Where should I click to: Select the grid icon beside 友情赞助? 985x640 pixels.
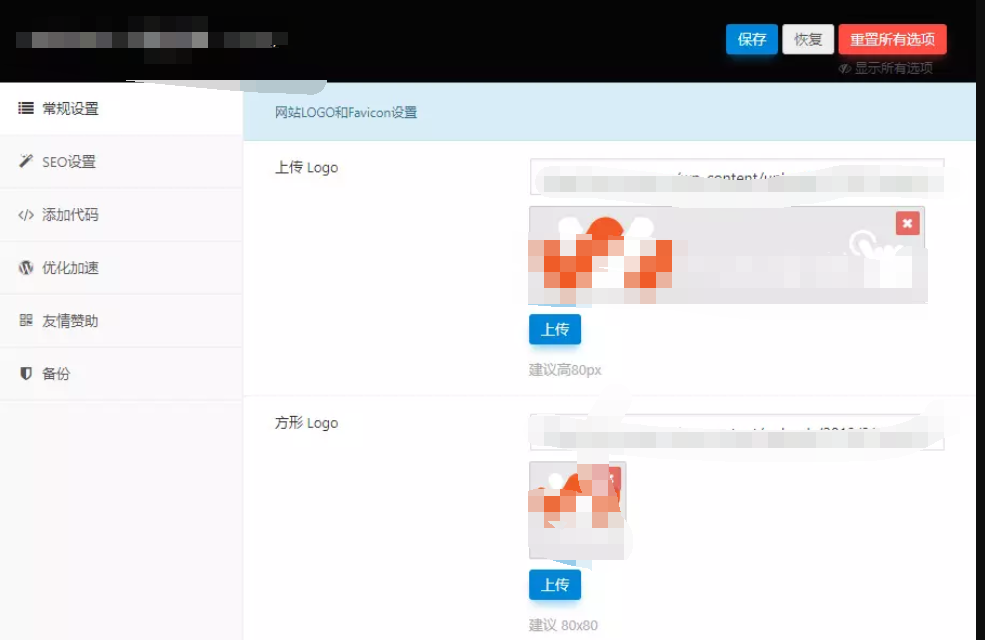coord(25,320)
